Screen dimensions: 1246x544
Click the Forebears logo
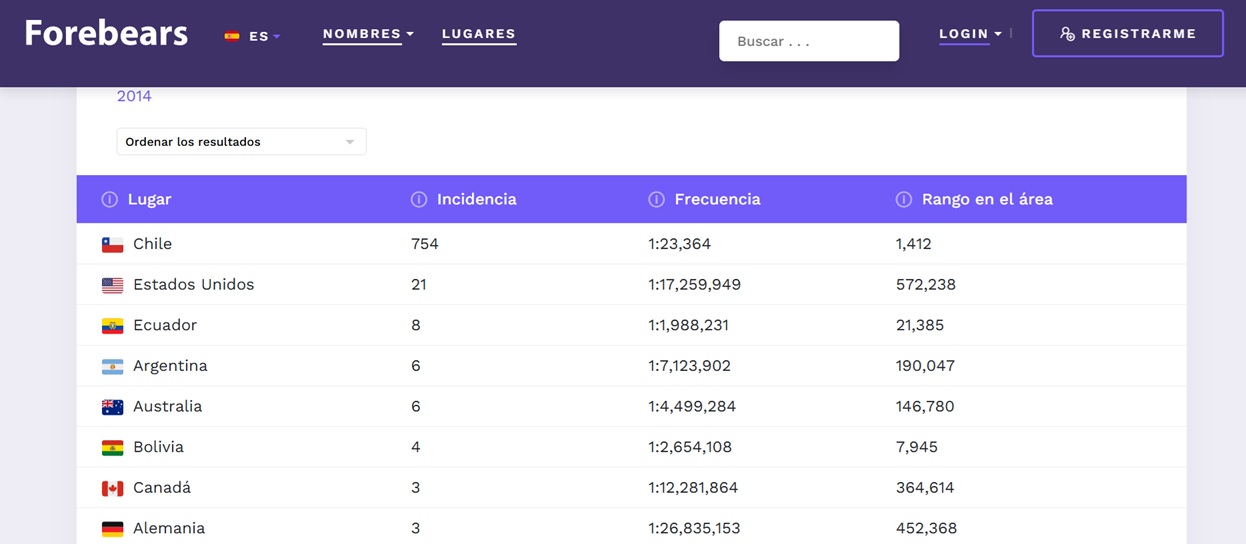tap(106, 34)
